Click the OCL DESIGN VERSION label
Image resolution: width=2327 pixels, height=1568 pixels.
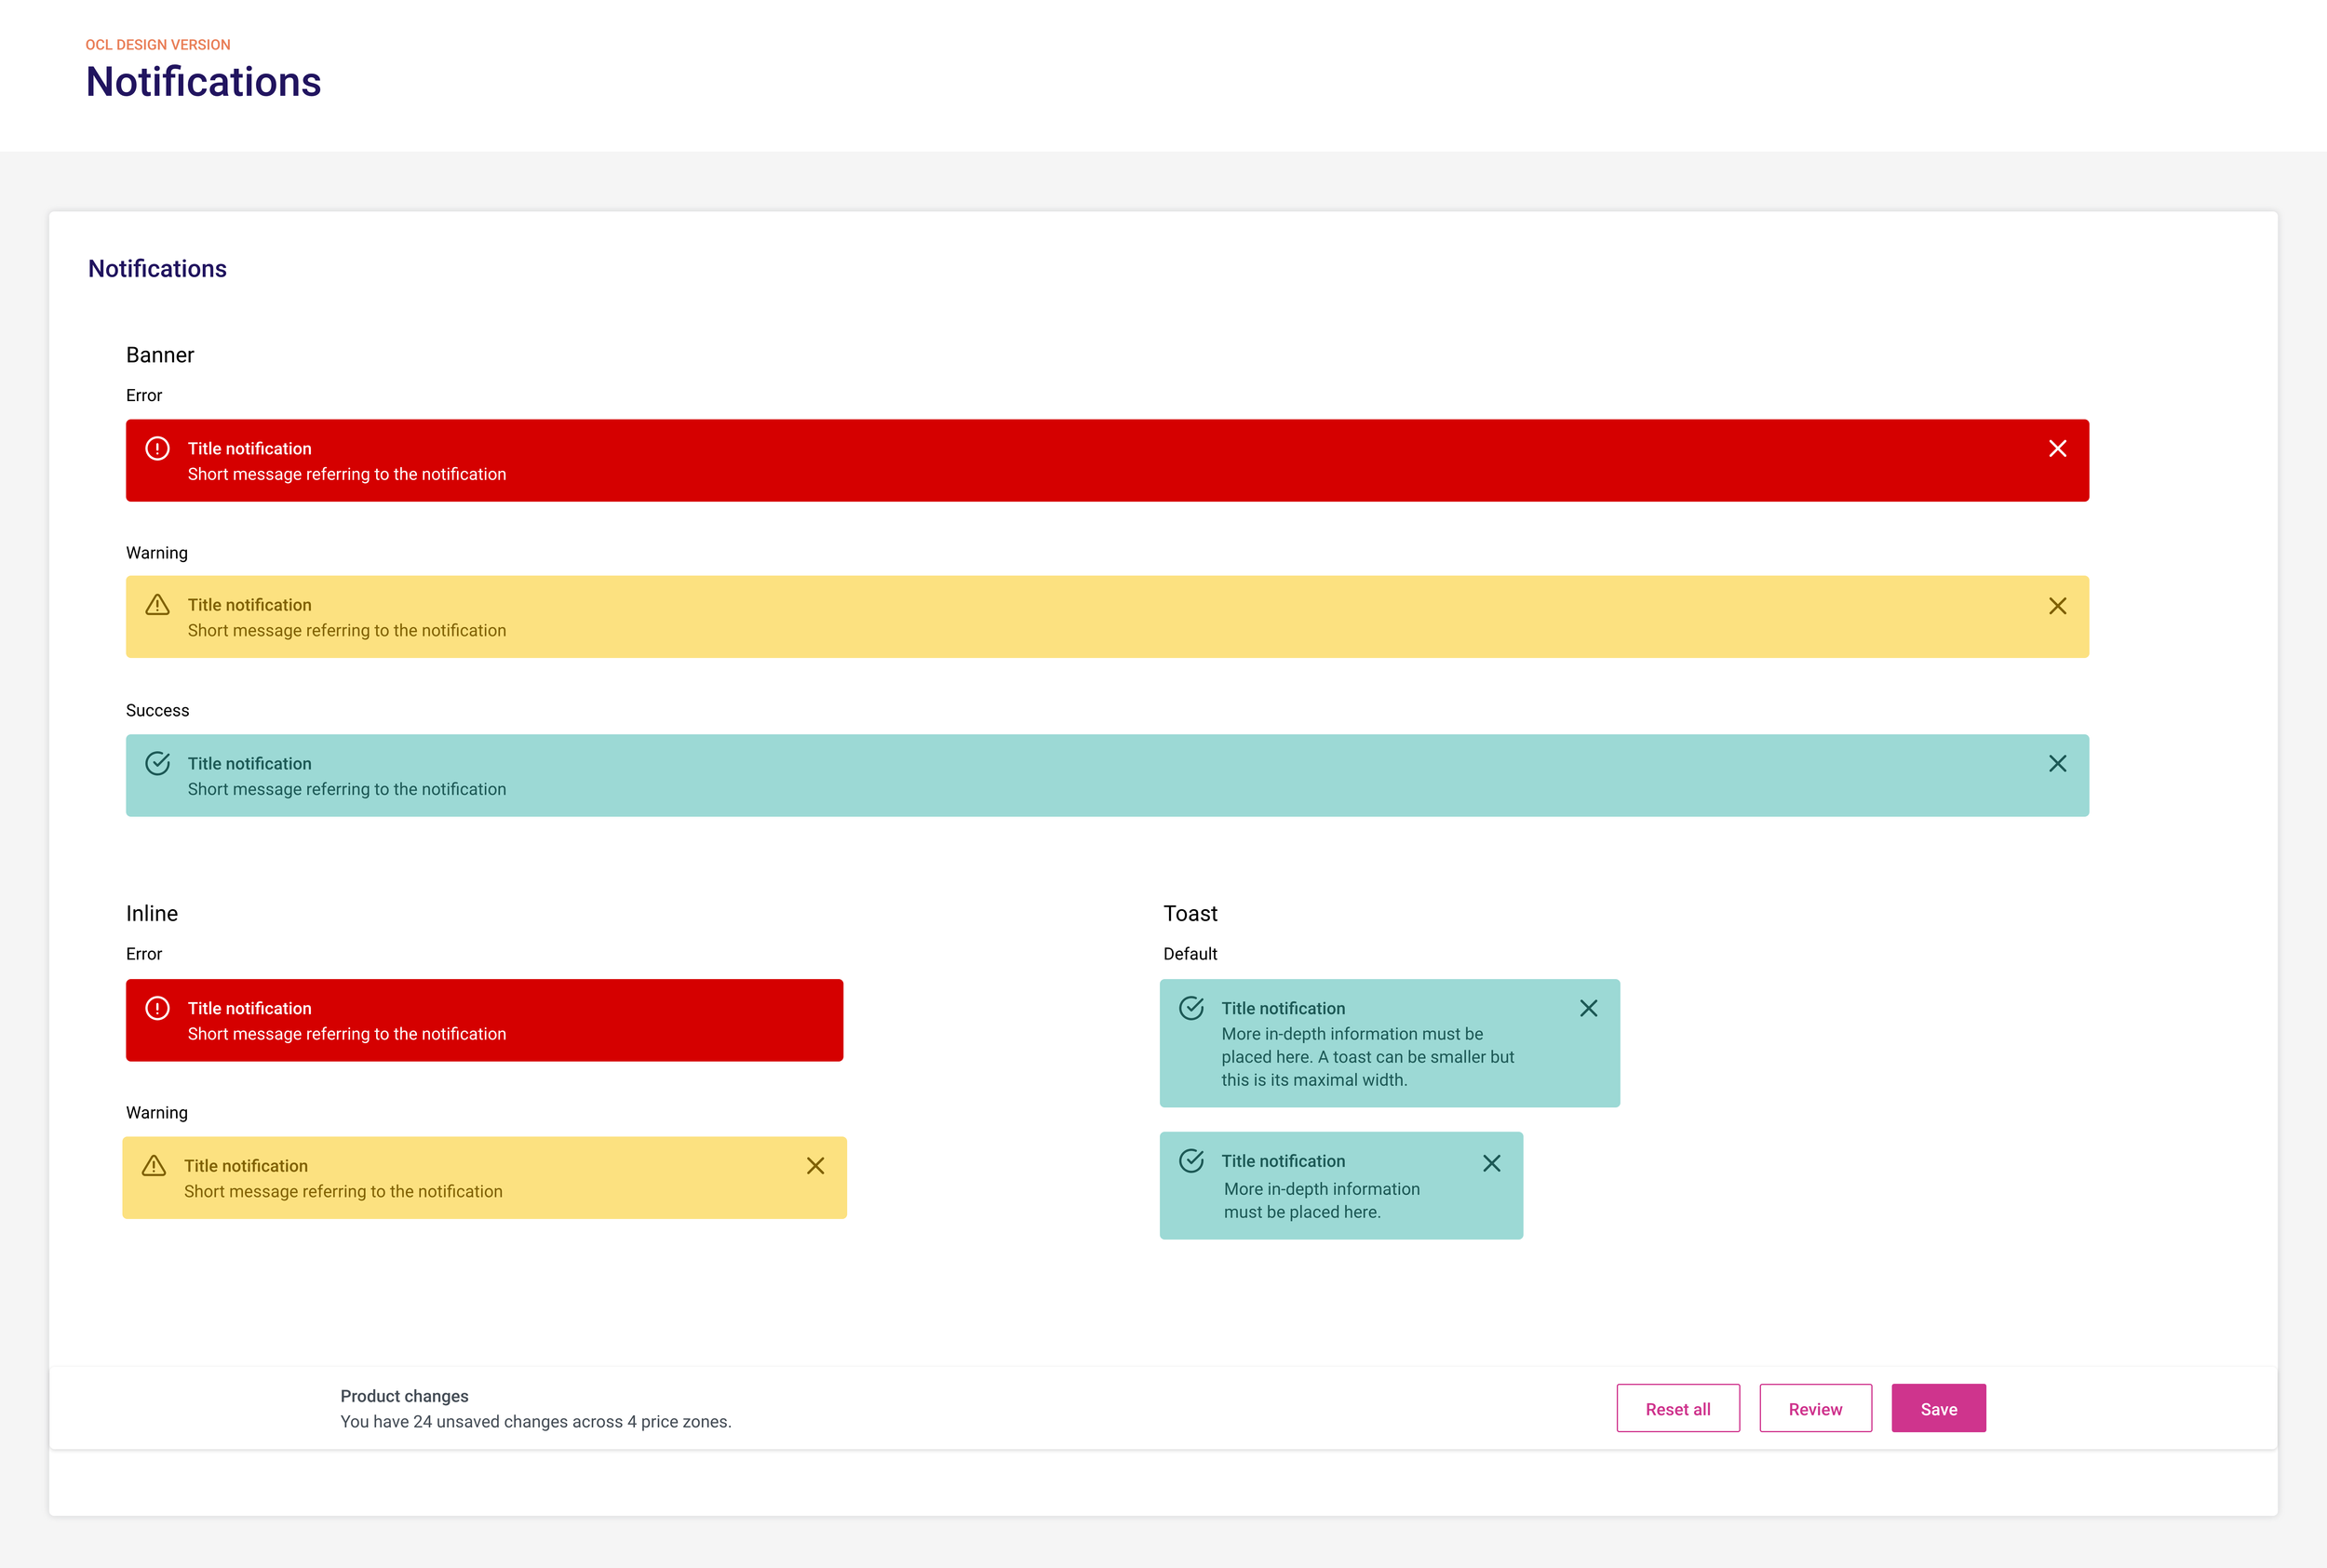point(158,45)
